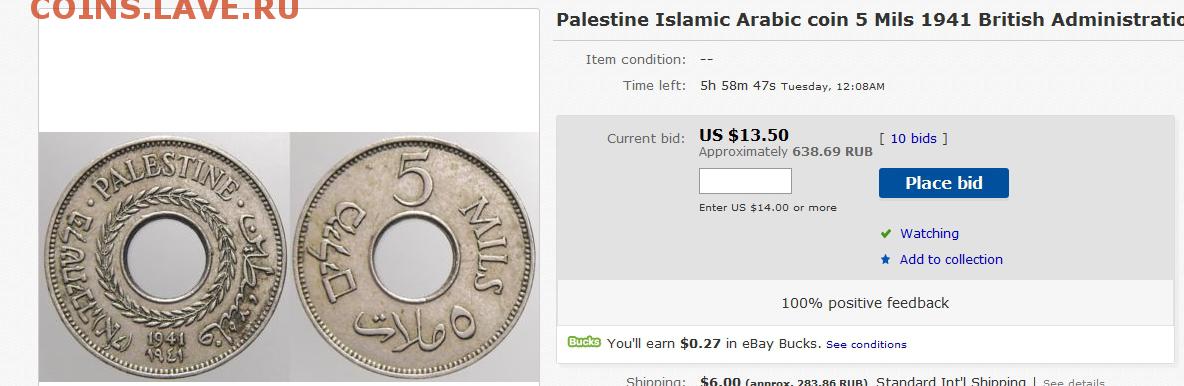Click the blue star collection icon
The image size is (1184, 386).
pyautogui.click(x=886, y=259)
